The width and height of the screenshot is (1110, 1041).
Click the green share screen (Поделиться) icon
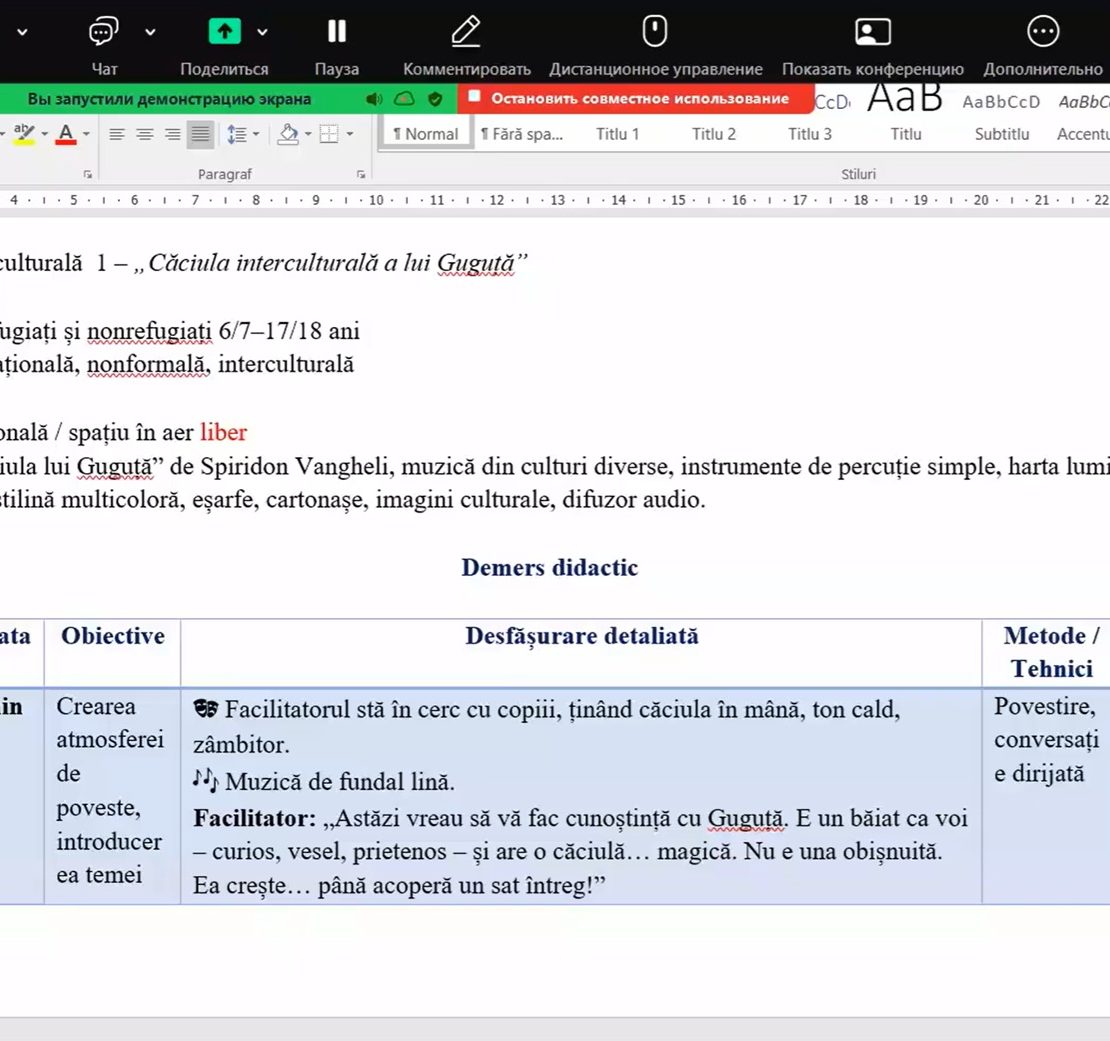click(224, 32)
